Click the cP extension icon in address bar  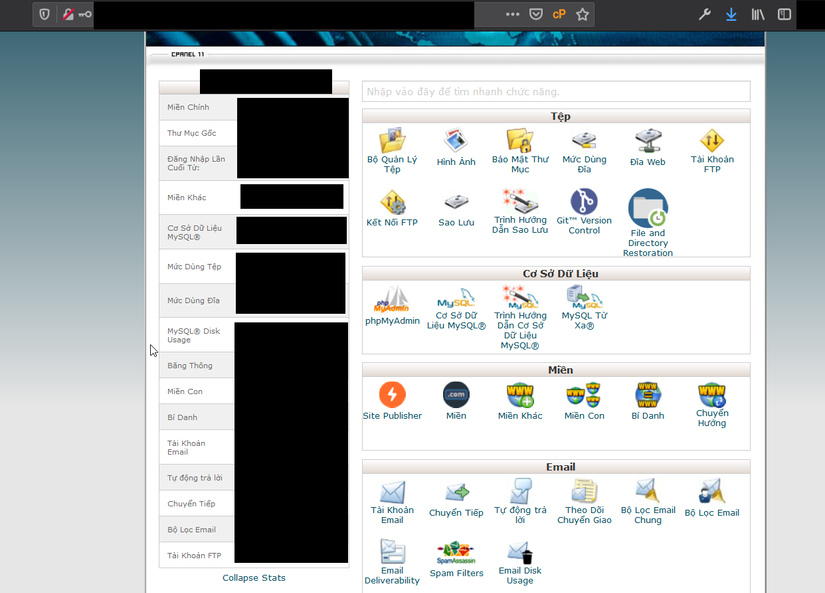click(x=559, y=14)
